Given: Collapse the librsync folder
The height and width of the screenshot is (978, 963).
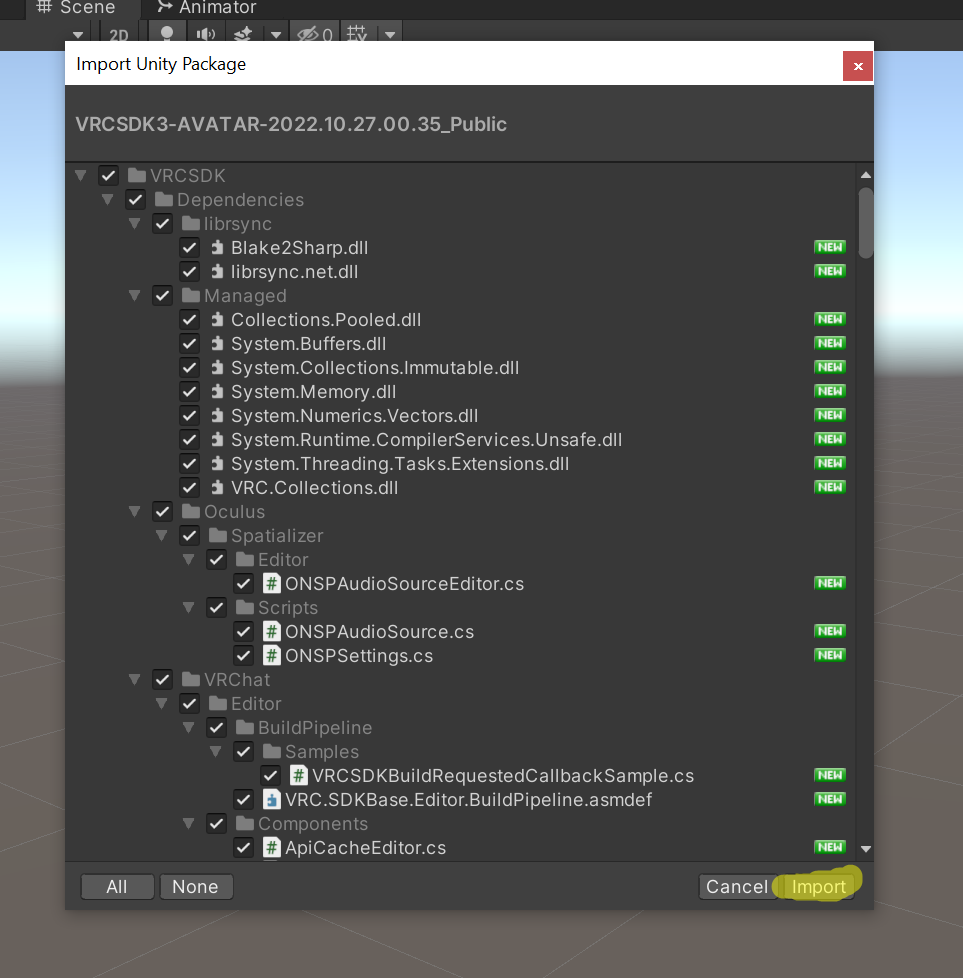Looking at the screenshot, I should pyautogui.click(x=135, y=223).
